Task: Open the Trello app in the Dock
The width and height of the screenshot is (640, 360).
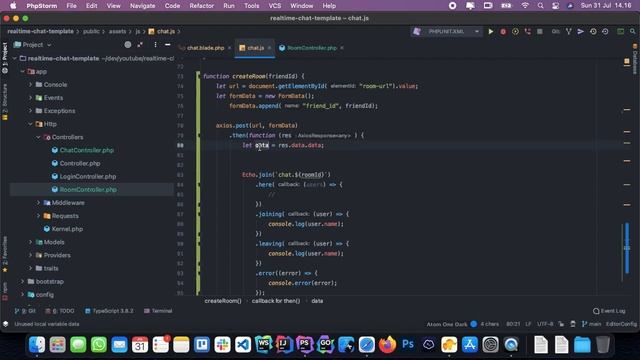Action: [202, 344]
